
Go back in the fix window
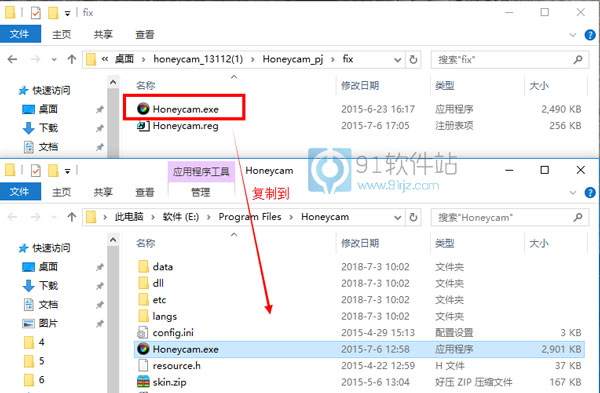(x=12, y=59)
